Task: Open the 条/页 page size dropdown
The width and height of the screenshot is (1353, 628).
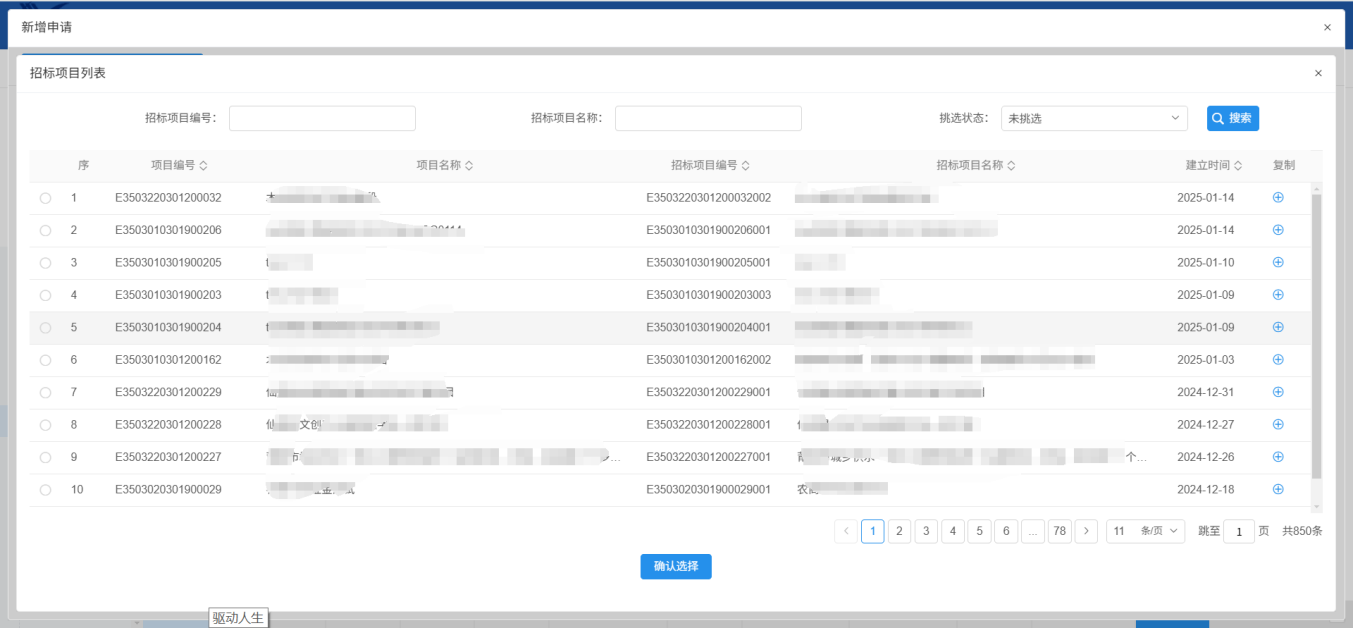Action: pyautogui.click(x=1145, y=531)
